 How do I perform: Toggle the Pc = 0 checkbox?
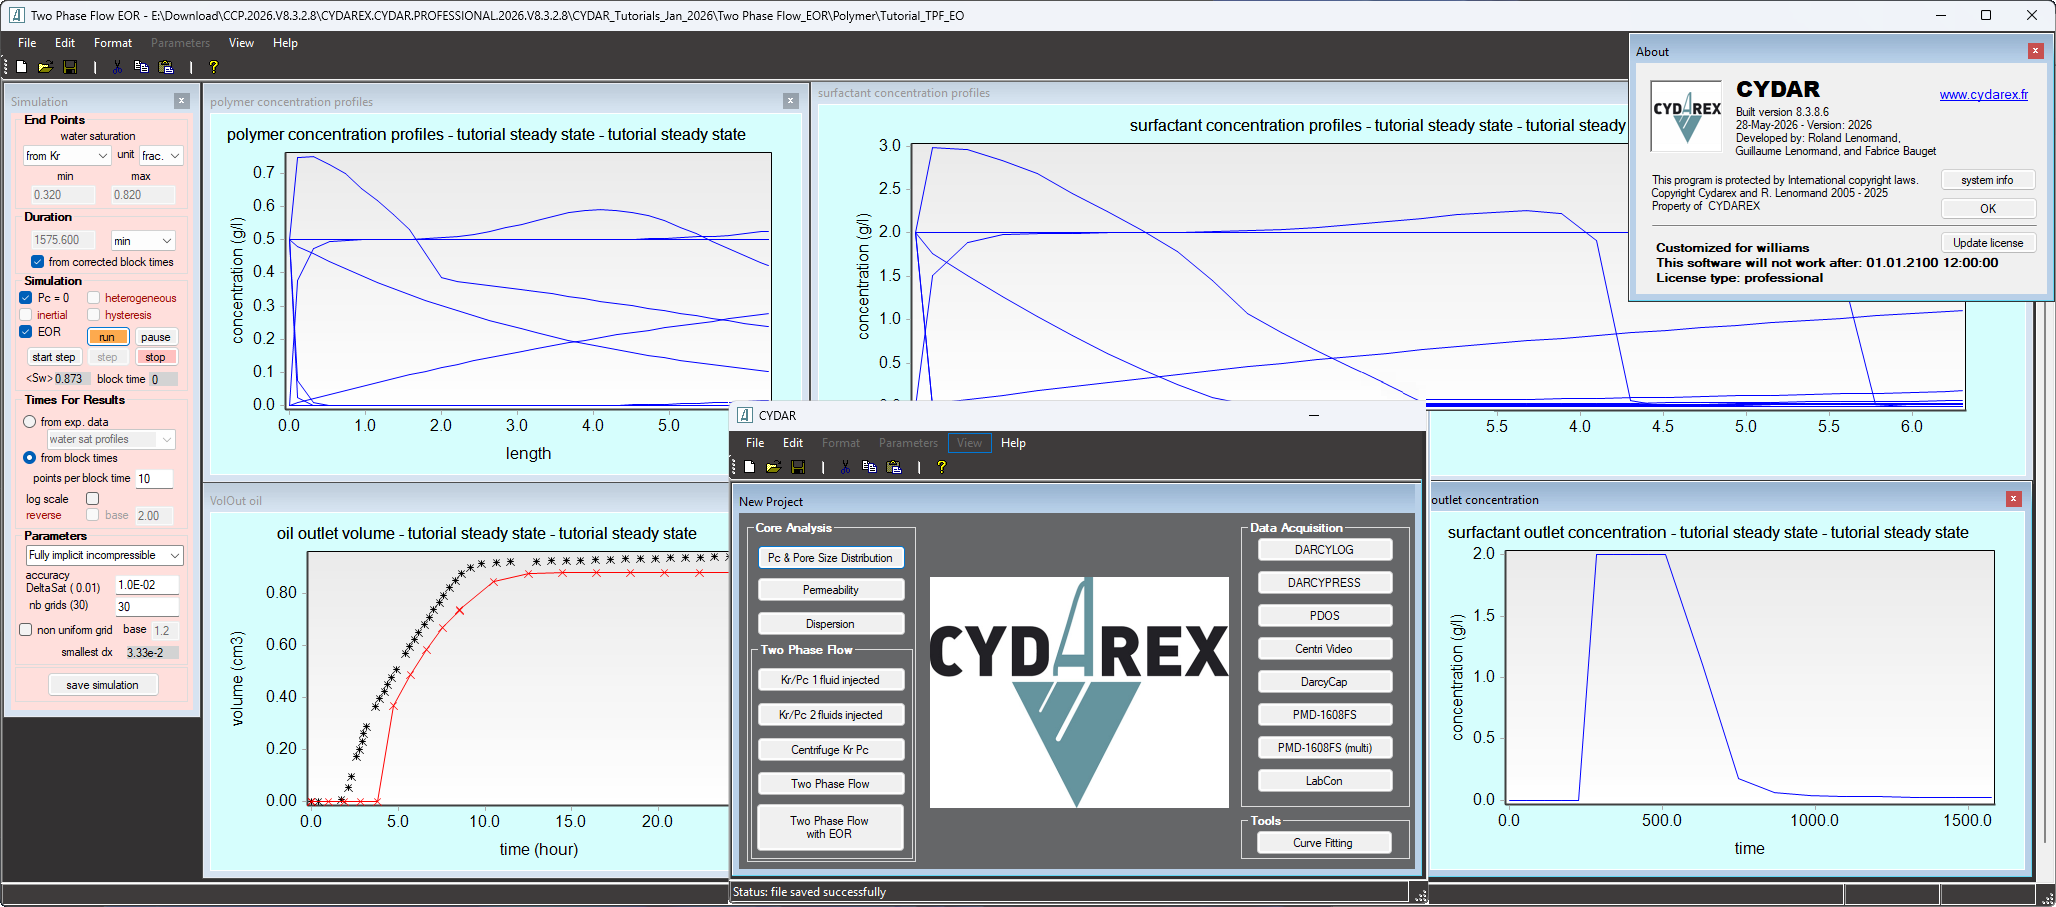click(26, 298)
